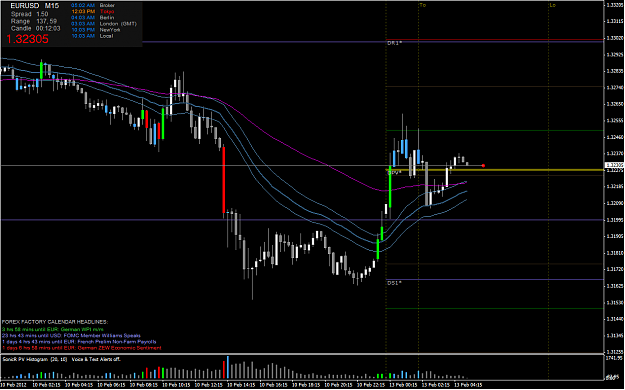Image resolution: width=625 pixels, height=390 pixels.
Task: Click the Tokyo session time row
Action: tap(93, 12)
